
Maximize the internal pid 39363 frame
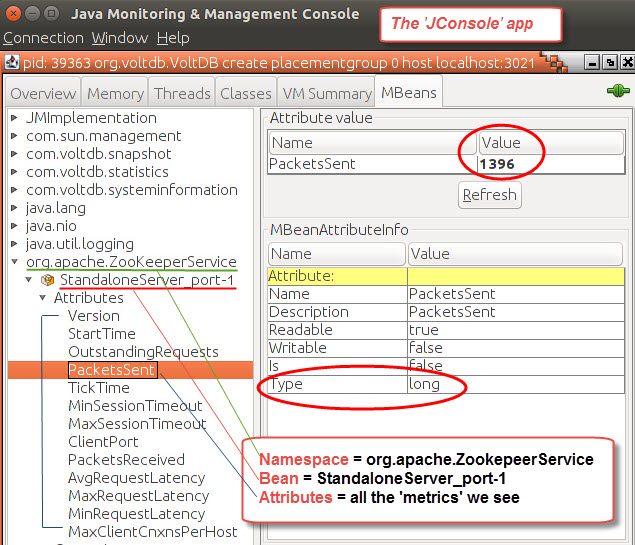pos(610,63)
